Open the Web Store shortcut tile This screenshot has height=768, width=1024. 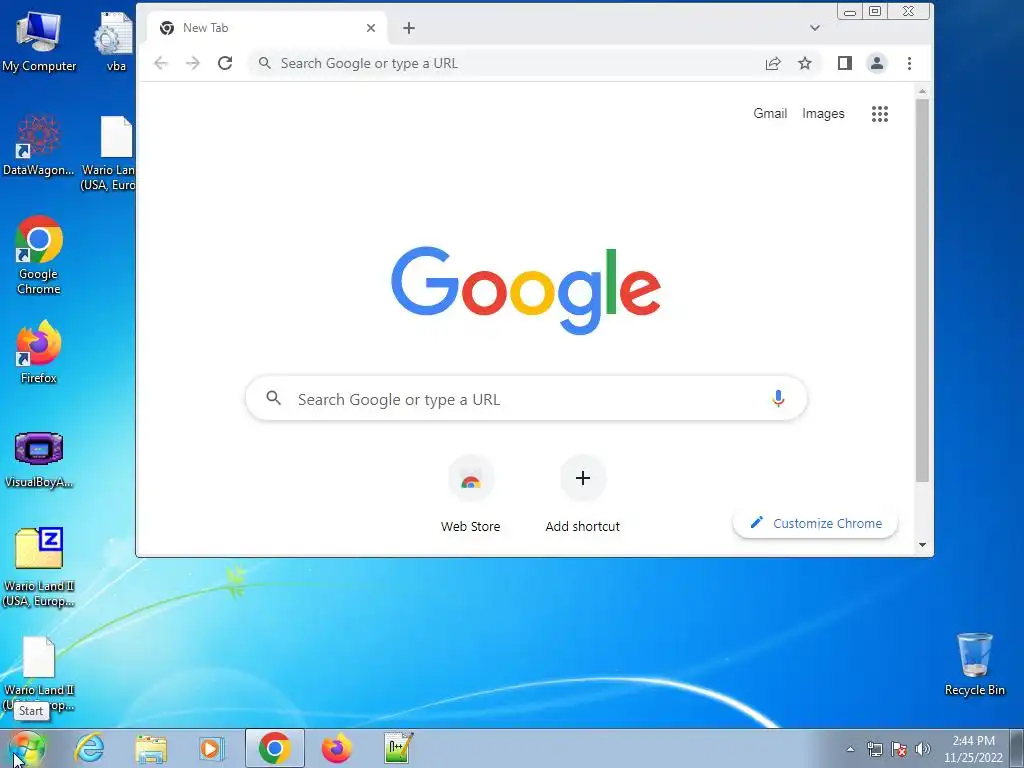470,494
